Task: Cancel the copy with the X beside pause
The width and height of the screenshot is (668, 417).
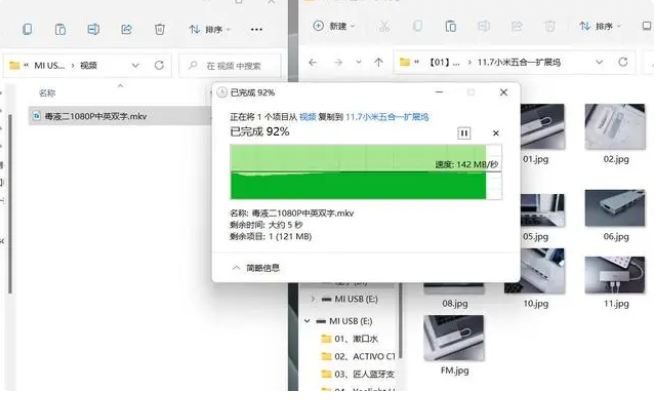Action: click(x=496, y=132)
